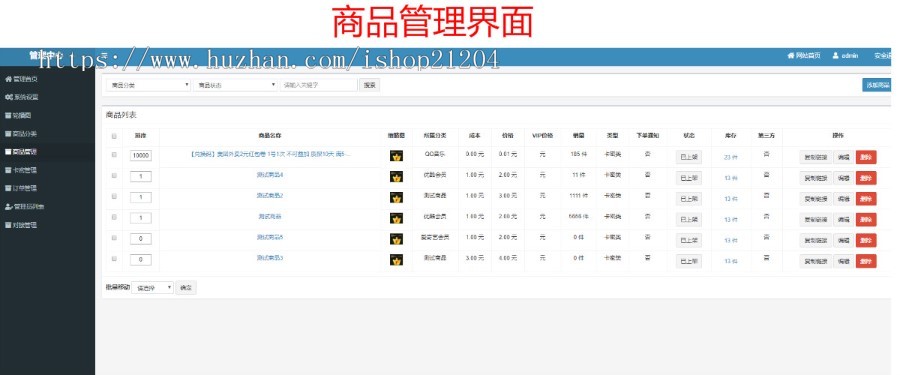Open the stock link in the 爱奇艺会员 row
This screenshot has height=375, width=900.
731,241
